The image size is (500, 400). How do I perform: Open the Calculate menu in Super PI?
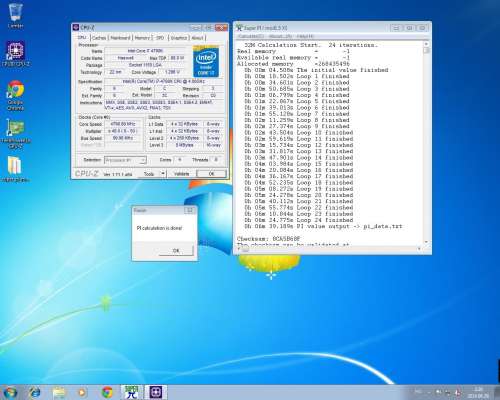pos(251,36)
